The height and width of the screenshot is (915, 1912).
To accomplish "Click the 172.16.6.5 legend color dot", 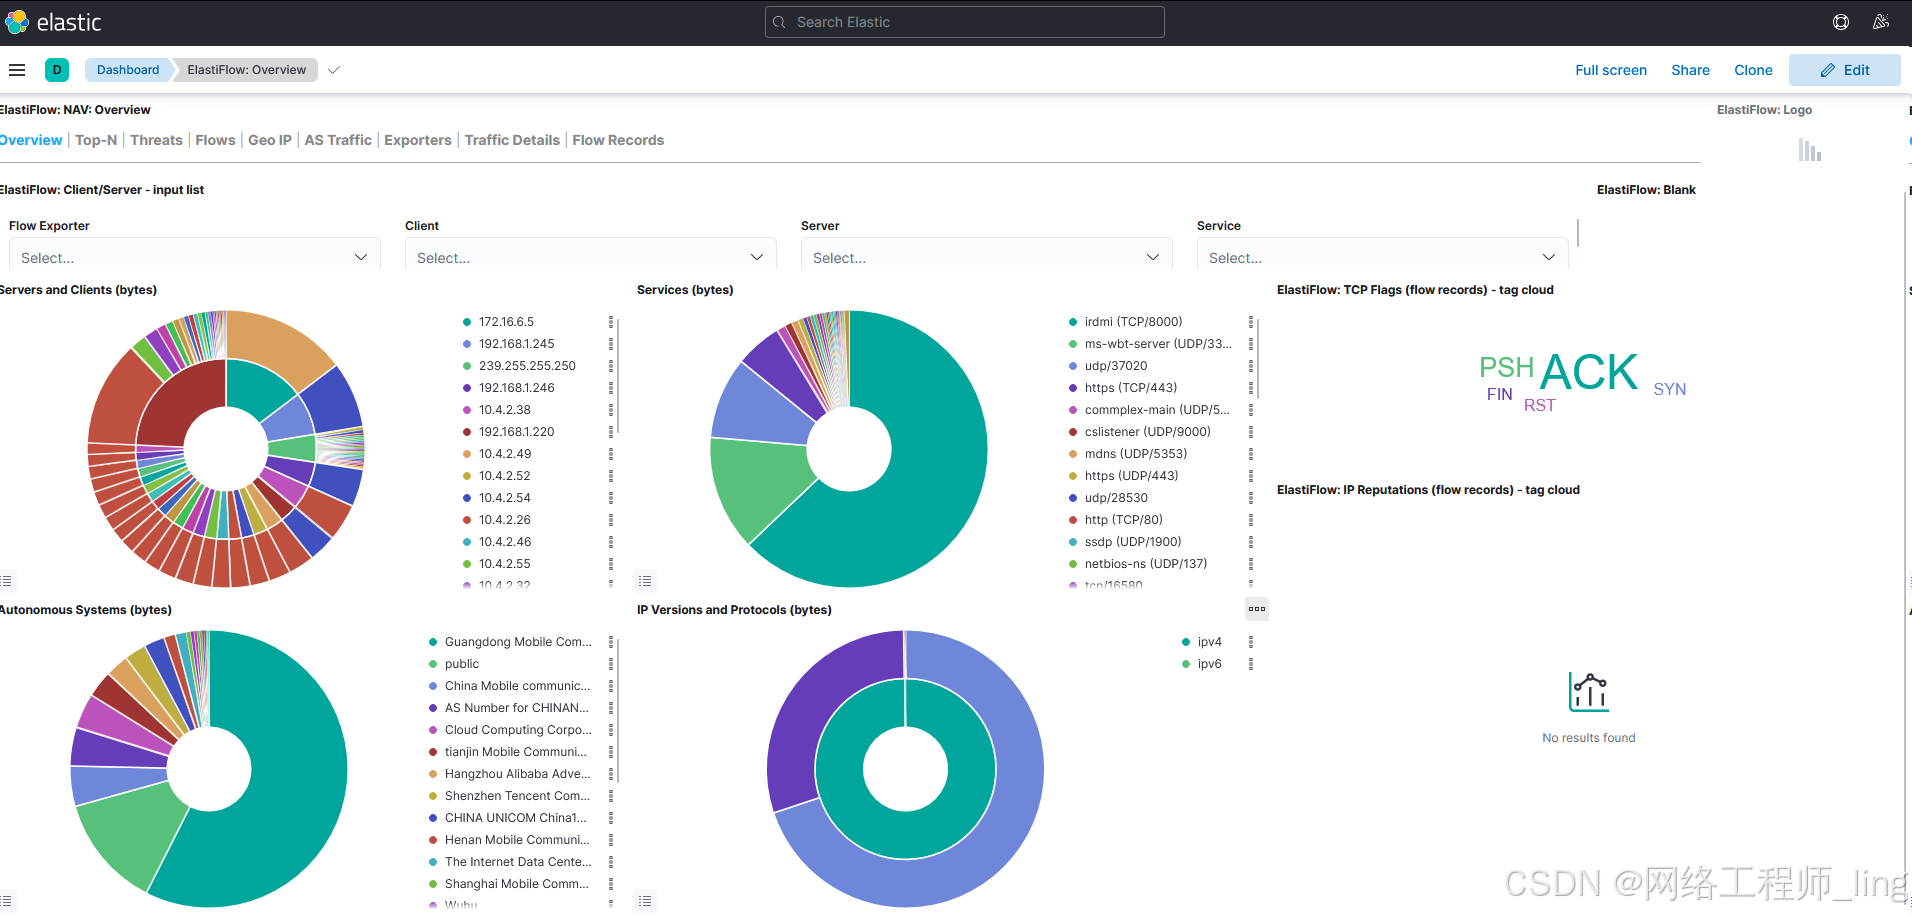I will [x=467, y=322].
